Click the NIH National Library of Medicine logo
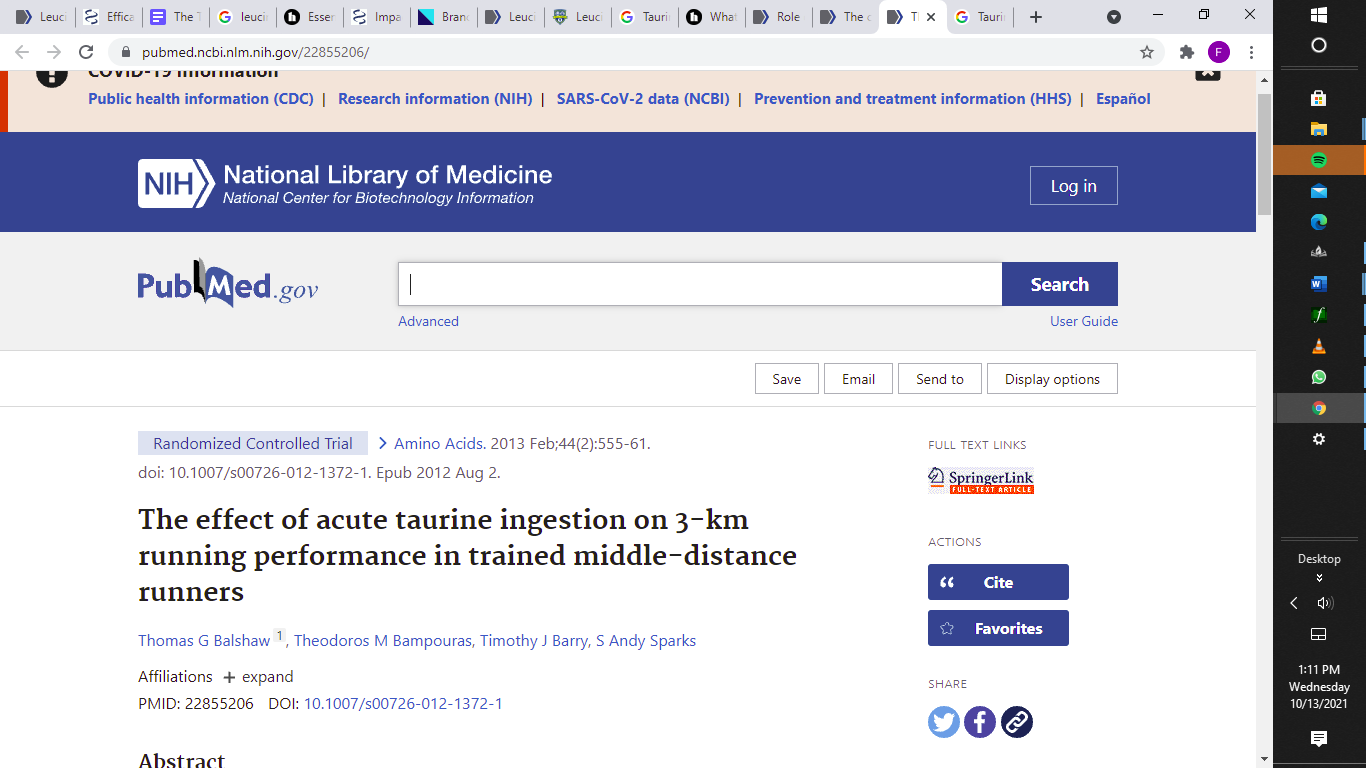Image resolution: width=1366 pixels, height=768 pixels. [x=345, y=184]
